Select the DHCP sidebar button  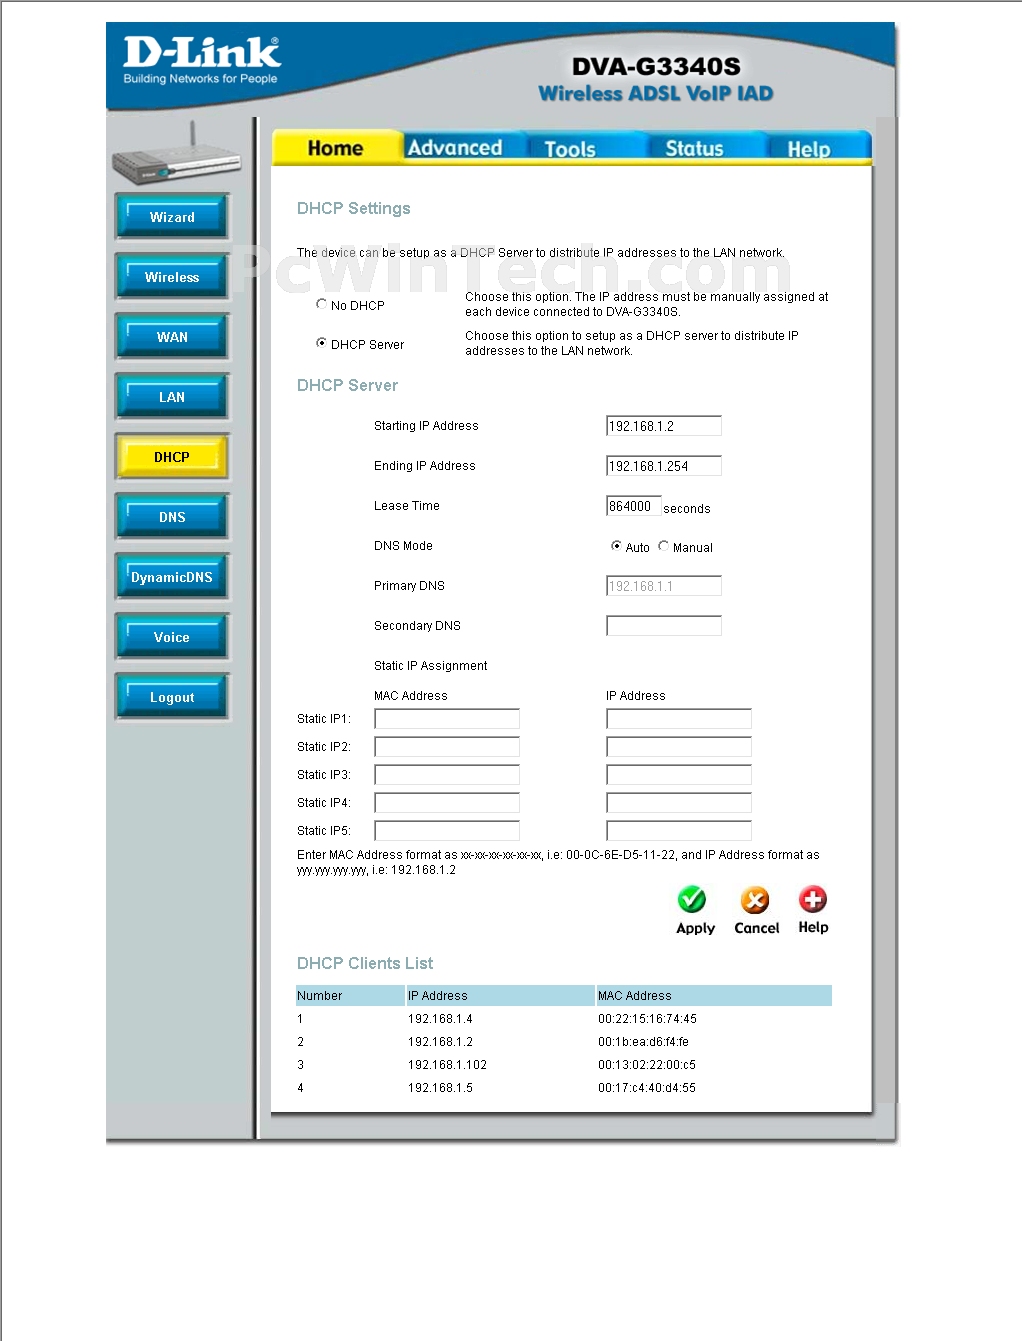click(x=172, y=457)
